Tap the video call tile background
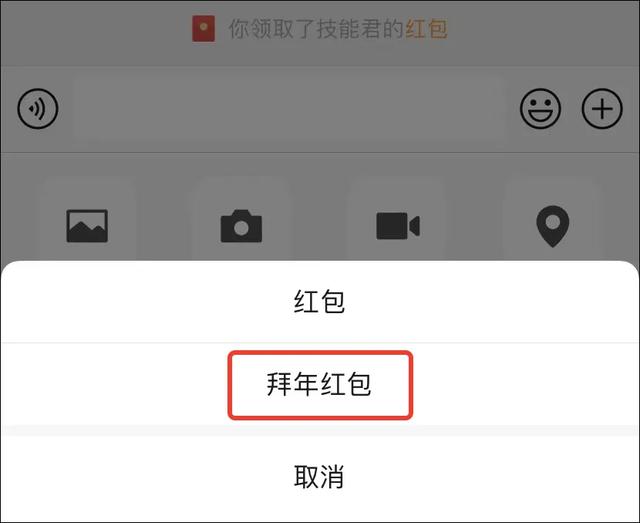 pyautogui.click(x=398, y=218)
